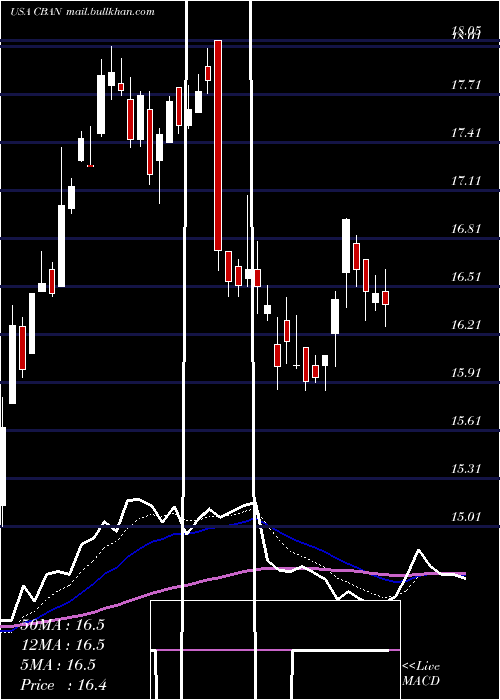Click the 'Price : 16.4' legend text
The height and width of the screenshot is (700, 500).
pos(63,685)
